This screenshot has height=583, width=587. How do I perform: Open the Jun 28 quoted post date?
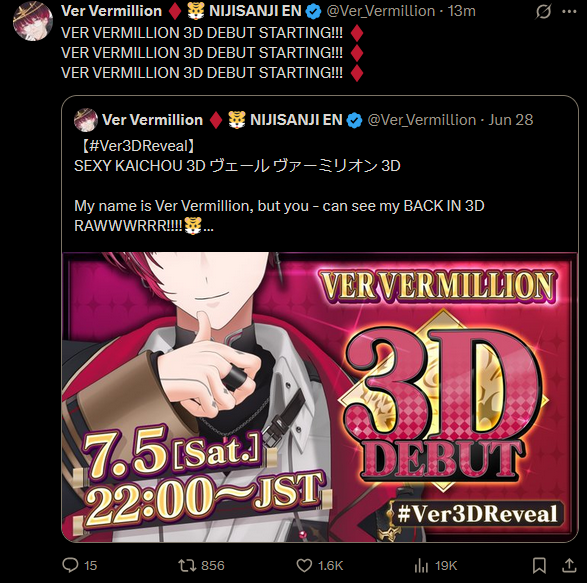pyautogui.click(x=511, y=120)
